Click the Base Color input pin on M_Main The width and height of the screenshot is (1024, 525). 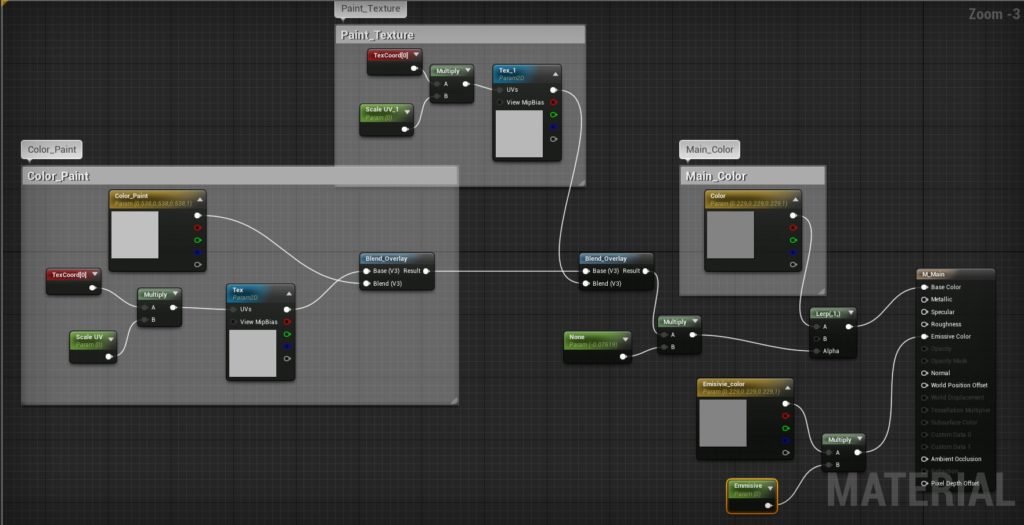(924, 287)
